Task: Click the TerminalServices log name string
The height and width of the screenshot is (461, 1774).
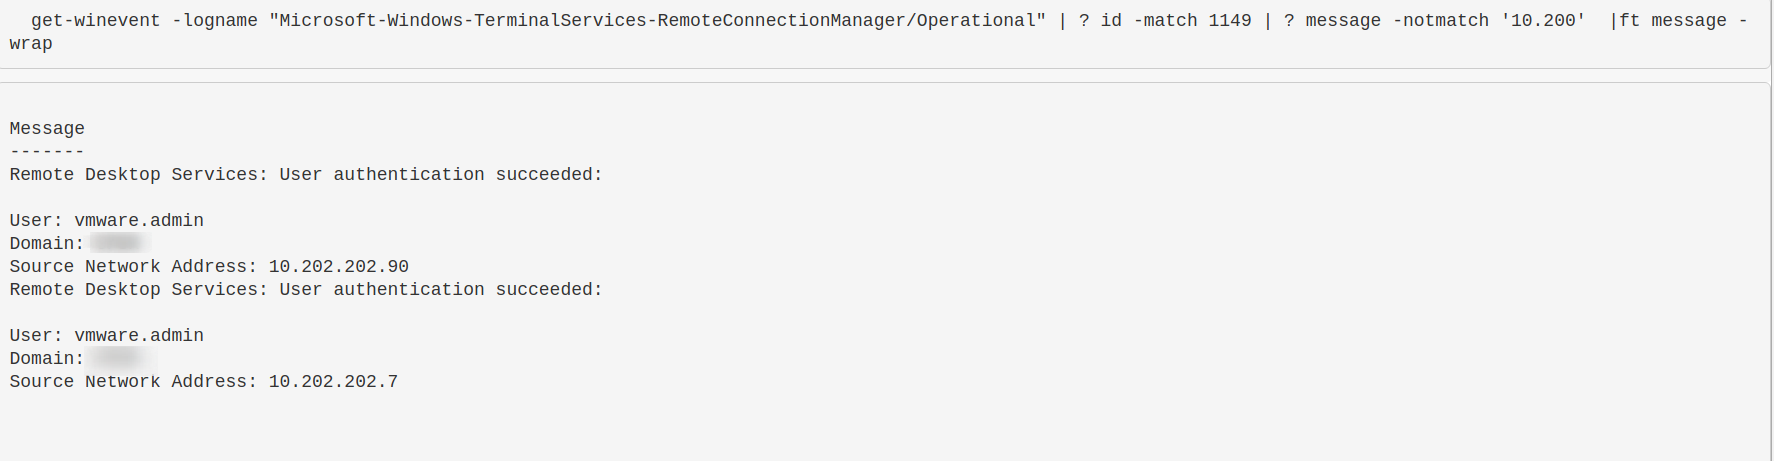Action: tap(657, 21)
